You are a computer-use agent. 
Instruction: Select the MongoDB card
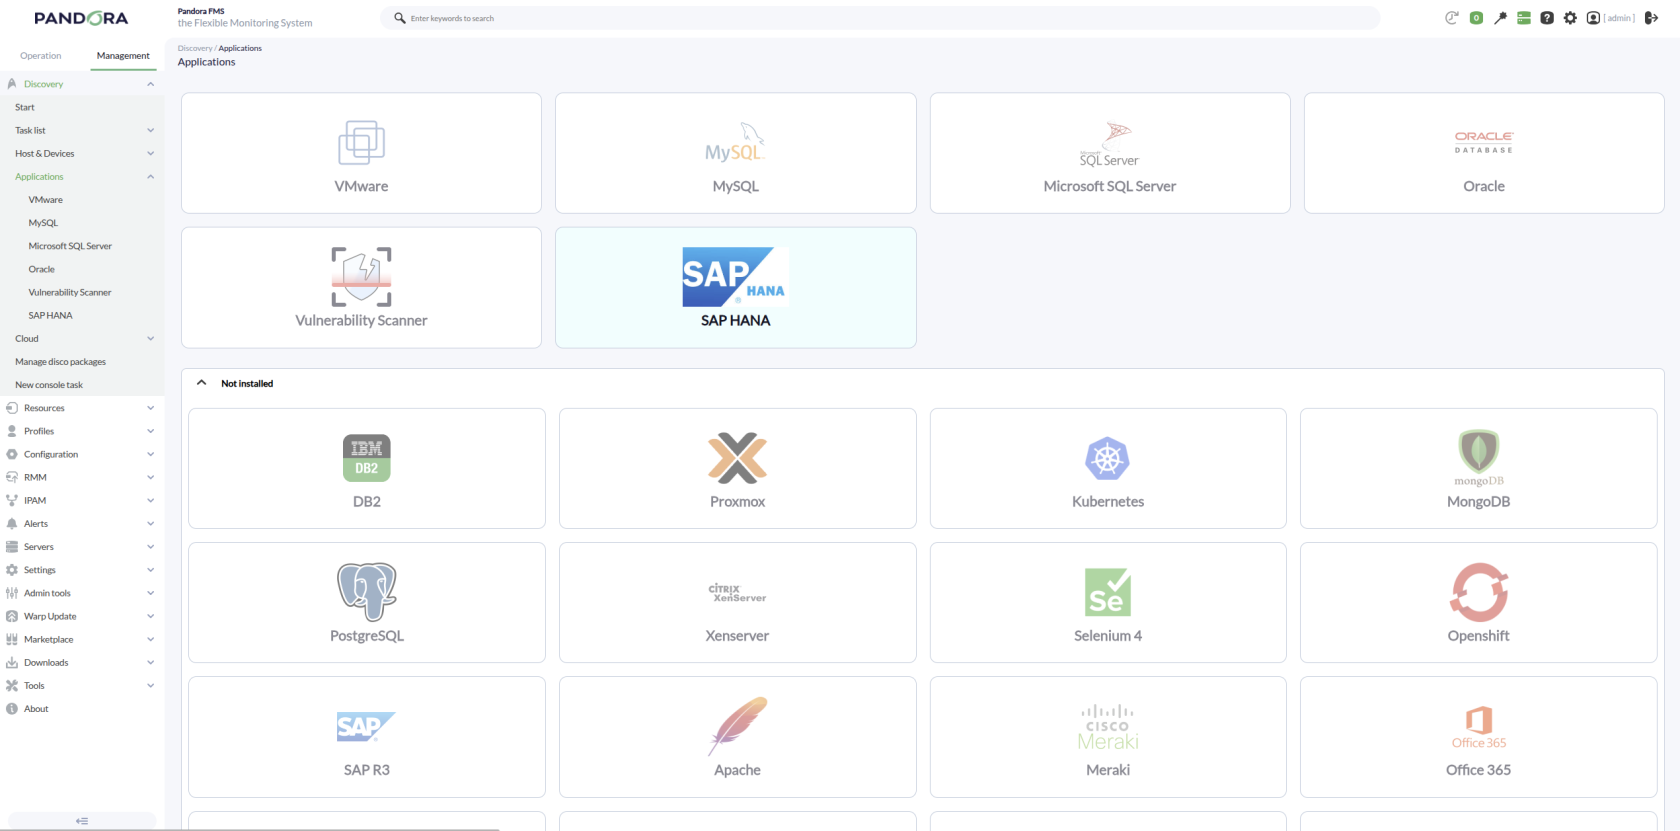(x=1479, y=468)
